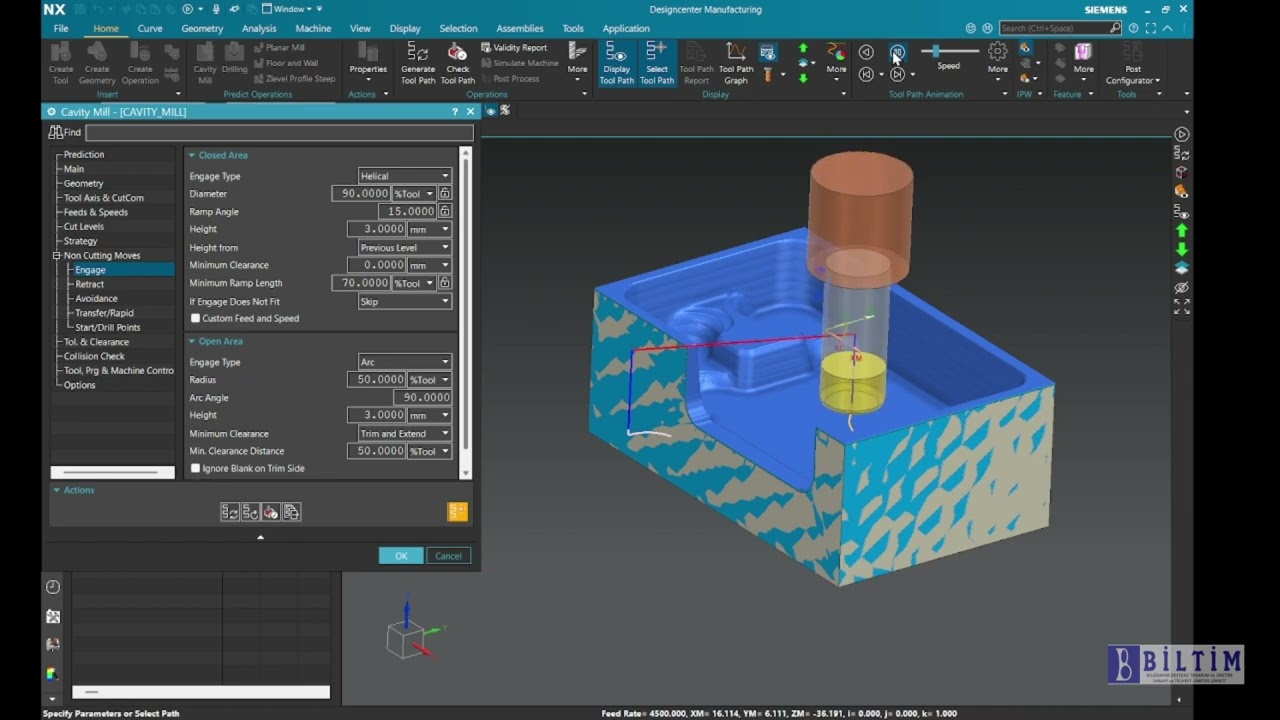Toggle the lock next to Ramp Angle
1280x720 pixels.
point(445,211)
